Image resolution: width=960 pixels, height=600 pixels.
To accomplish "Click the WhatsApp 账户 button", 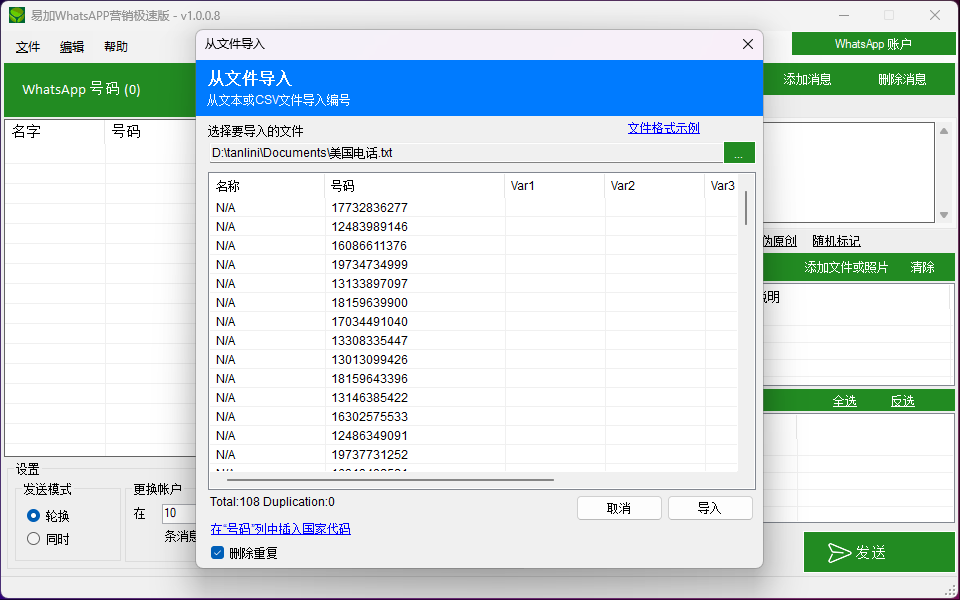I will click(873, 44).
